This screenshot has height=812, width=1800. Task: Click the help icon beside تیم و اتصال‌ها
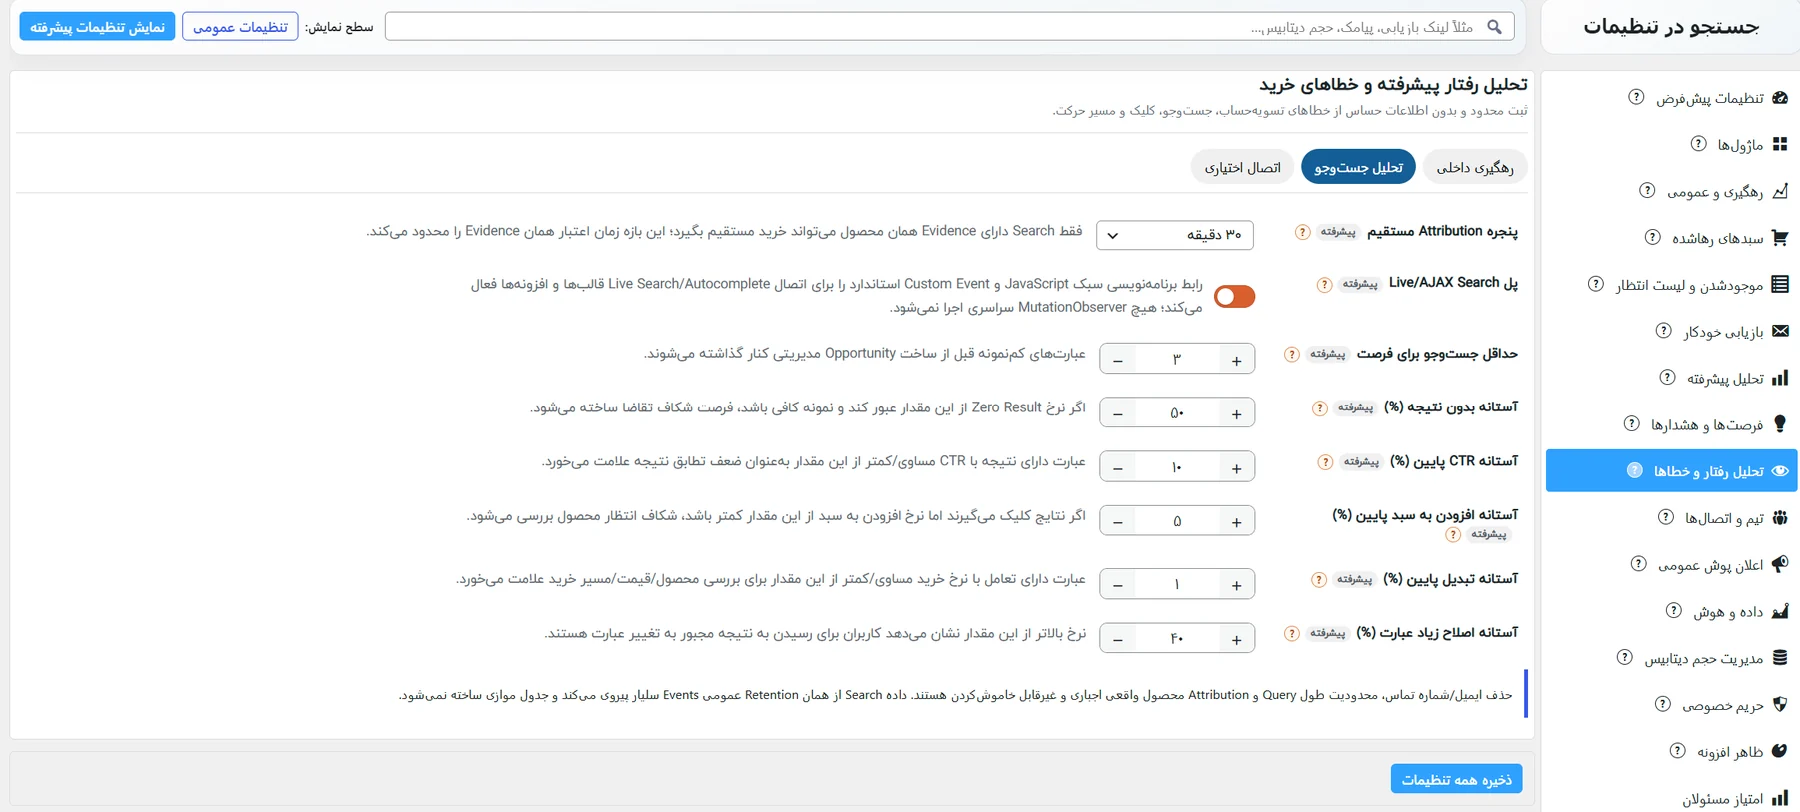(x=1665, y=517)
